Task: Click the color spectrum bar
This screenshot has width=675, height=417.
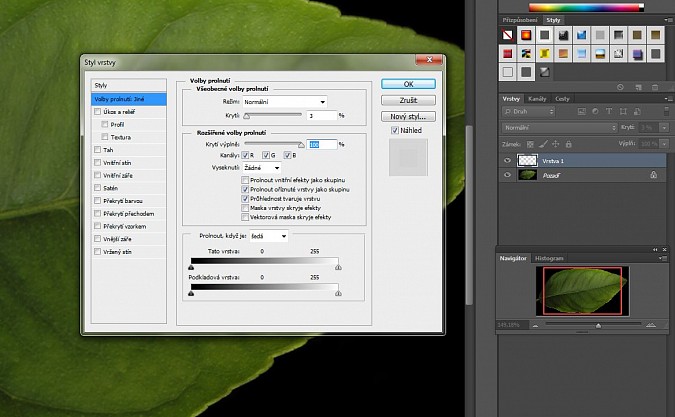Action: coord(586,7)
